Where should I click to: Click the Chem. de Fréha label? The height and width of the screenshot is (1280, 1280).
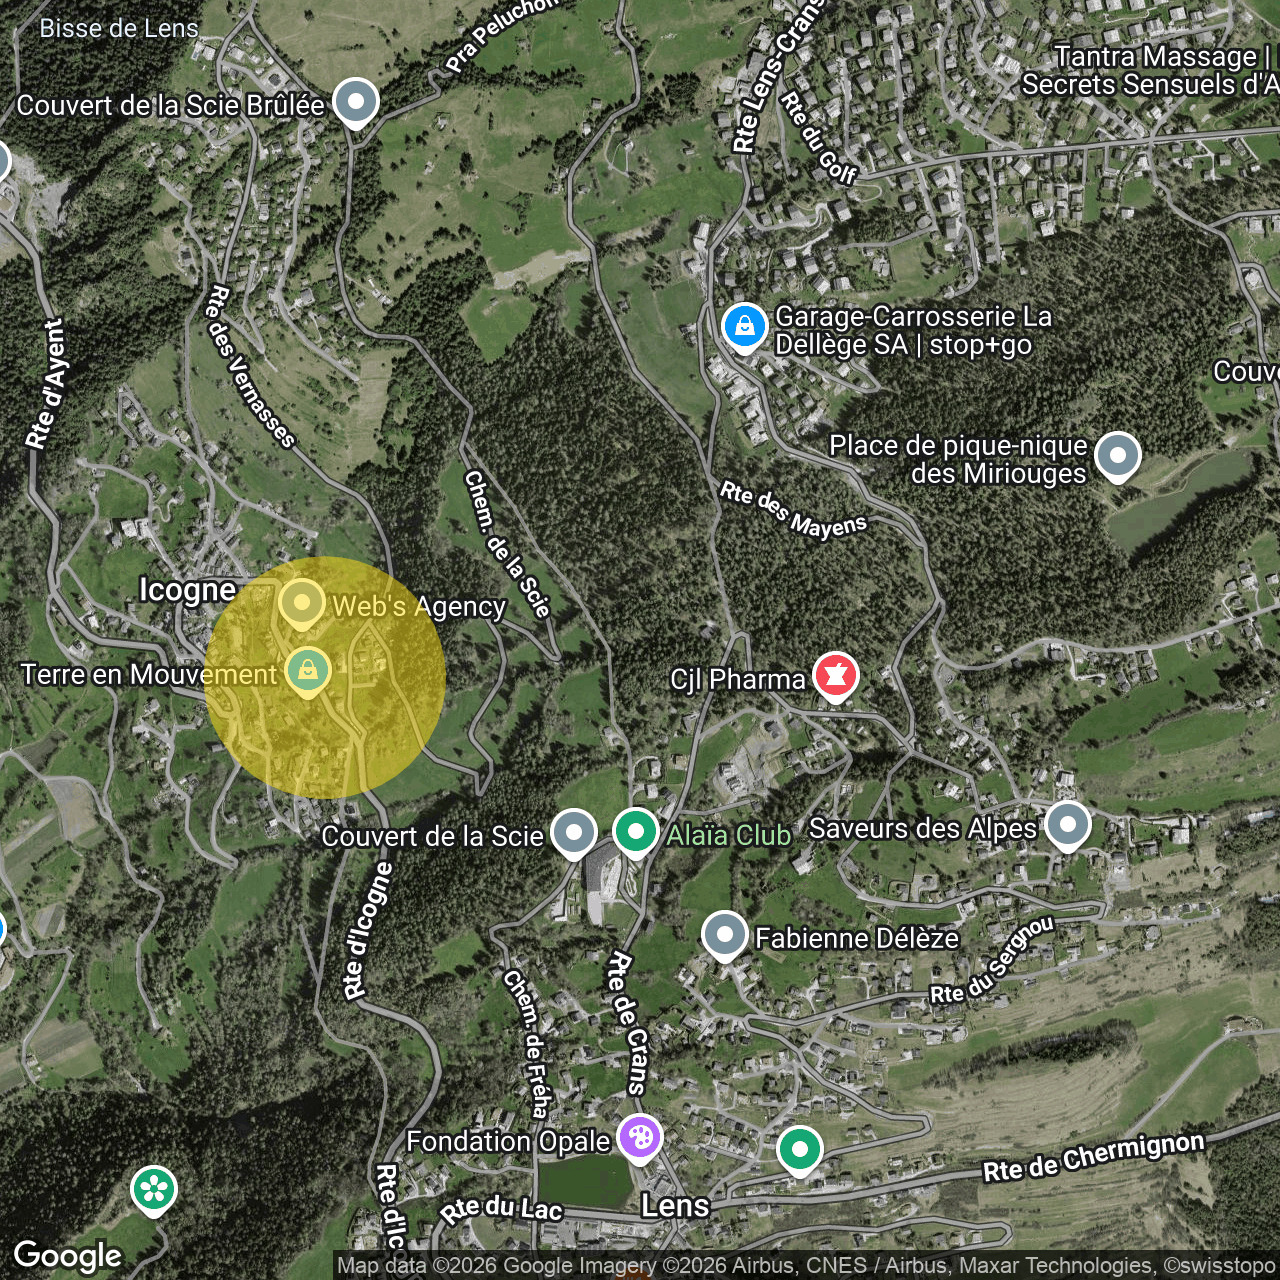point(528,1043)
